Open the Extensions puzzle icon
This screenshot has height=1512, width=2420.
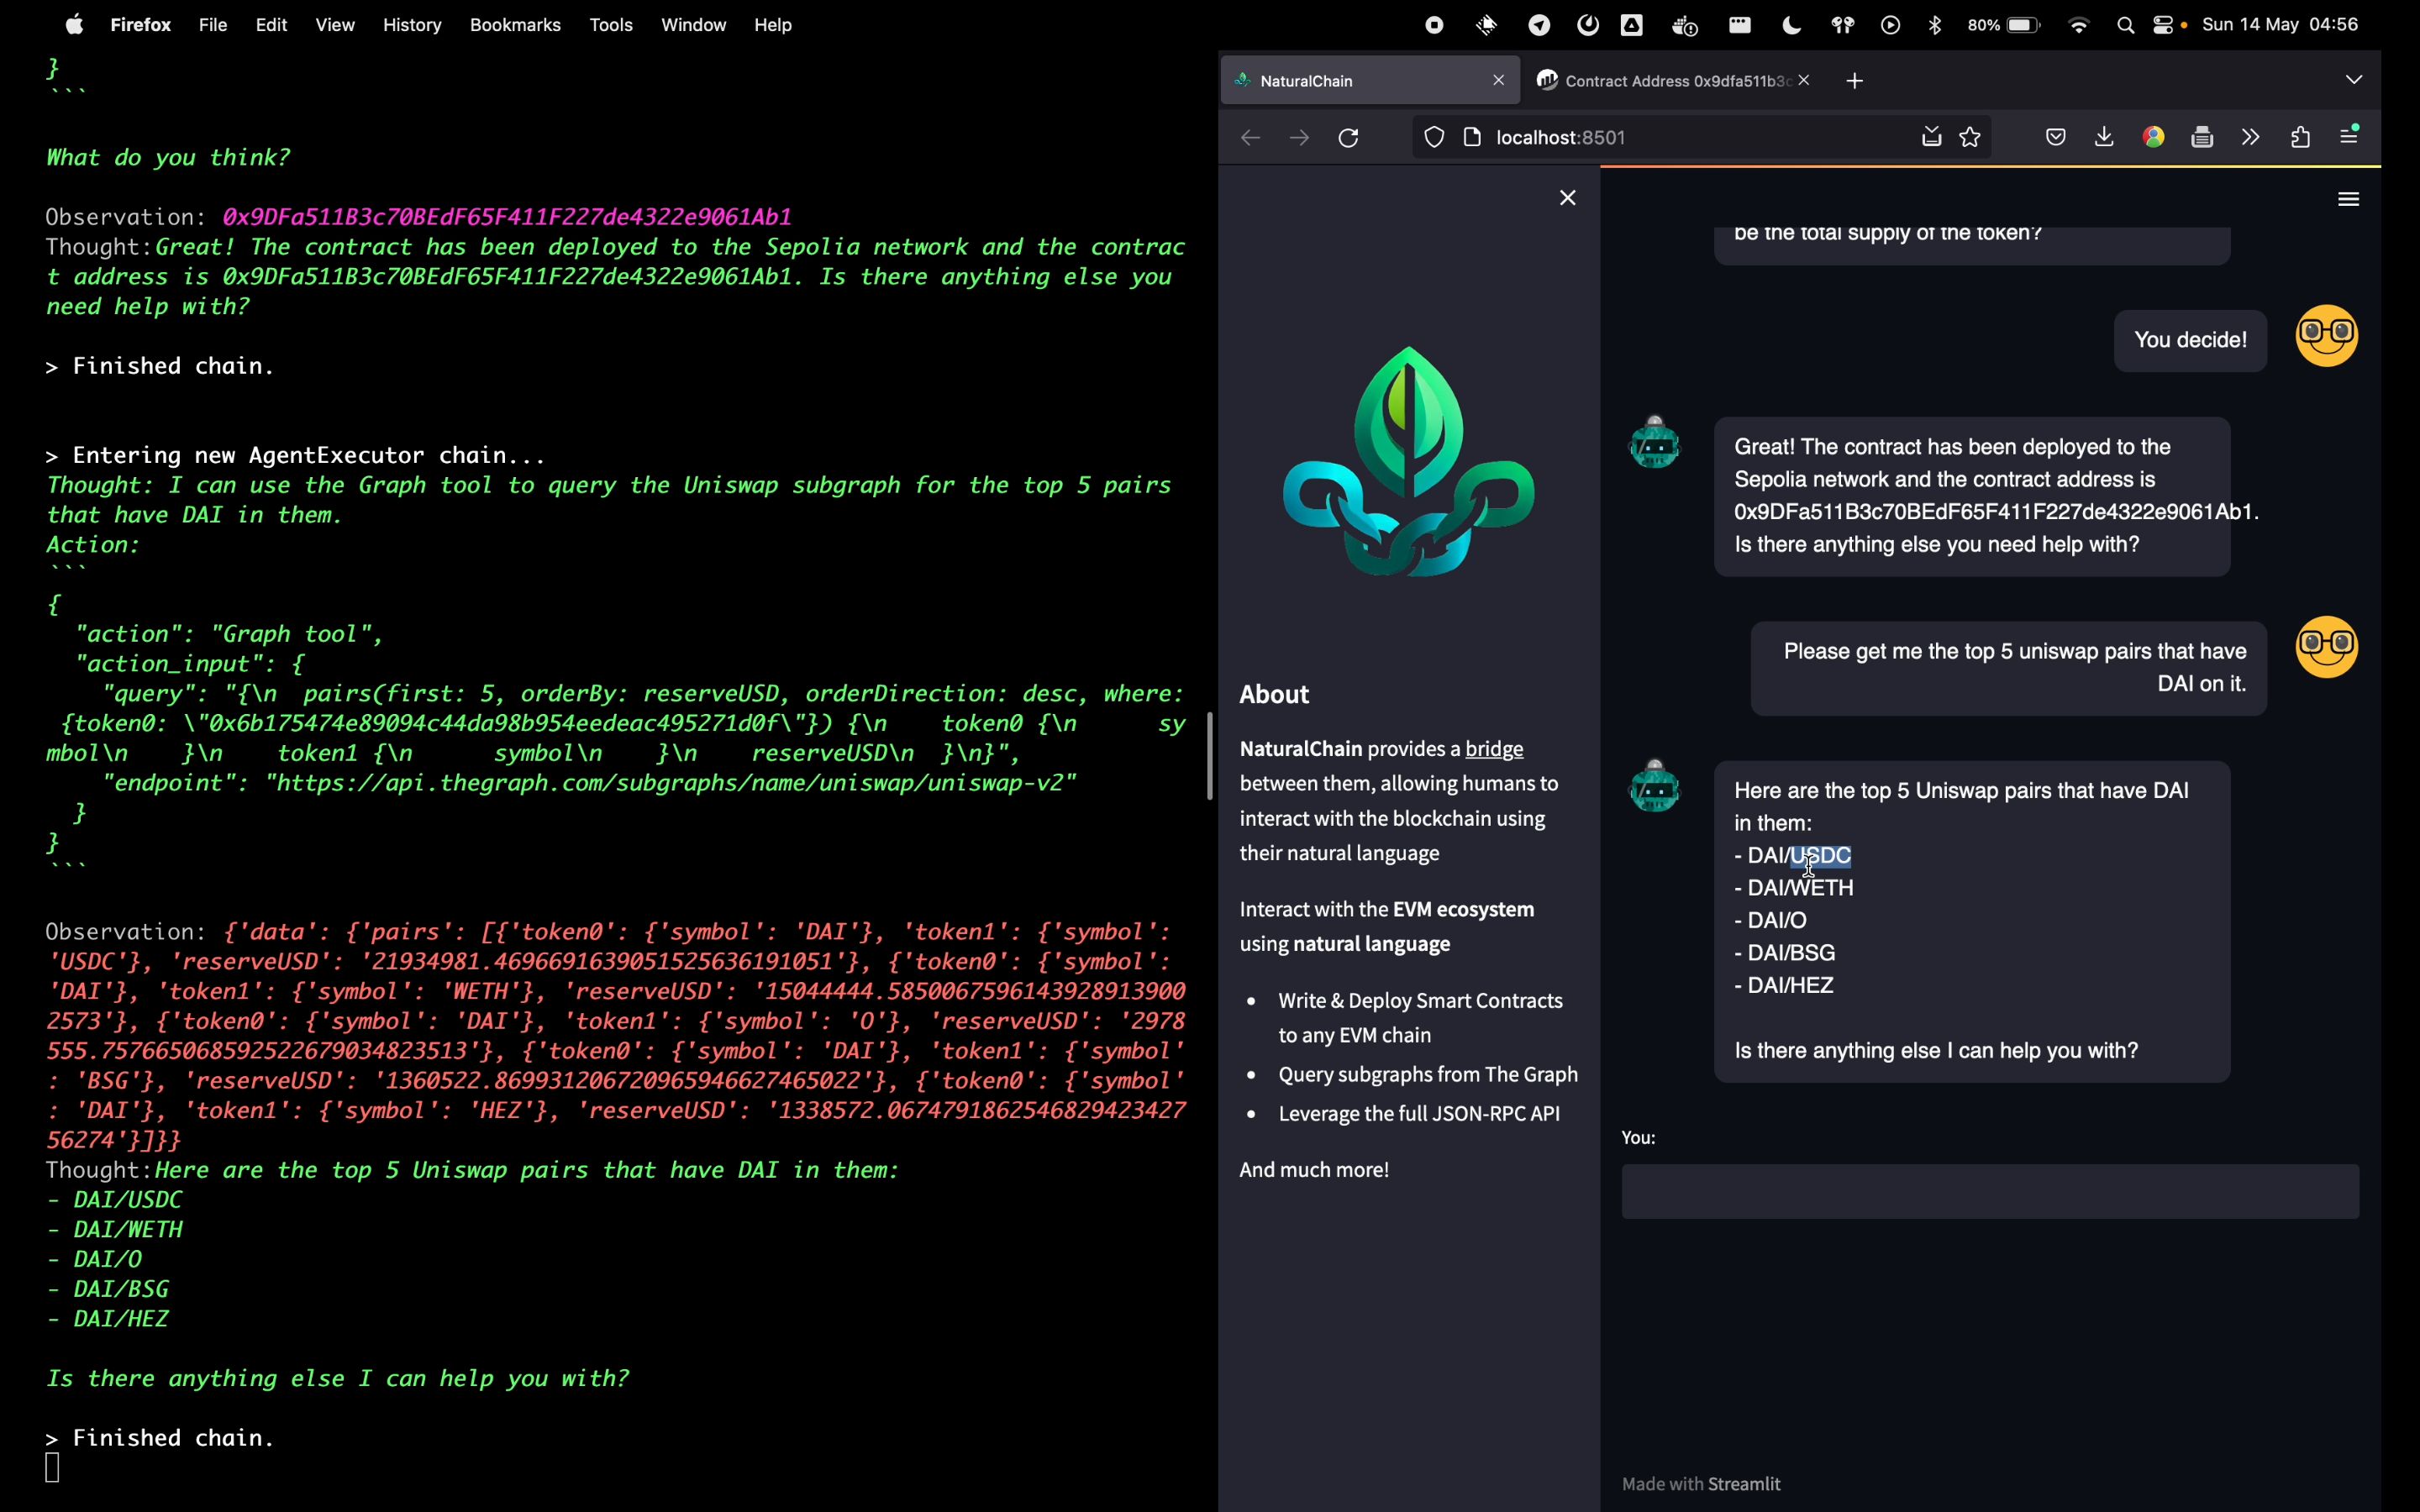[x=2300, y=138]
